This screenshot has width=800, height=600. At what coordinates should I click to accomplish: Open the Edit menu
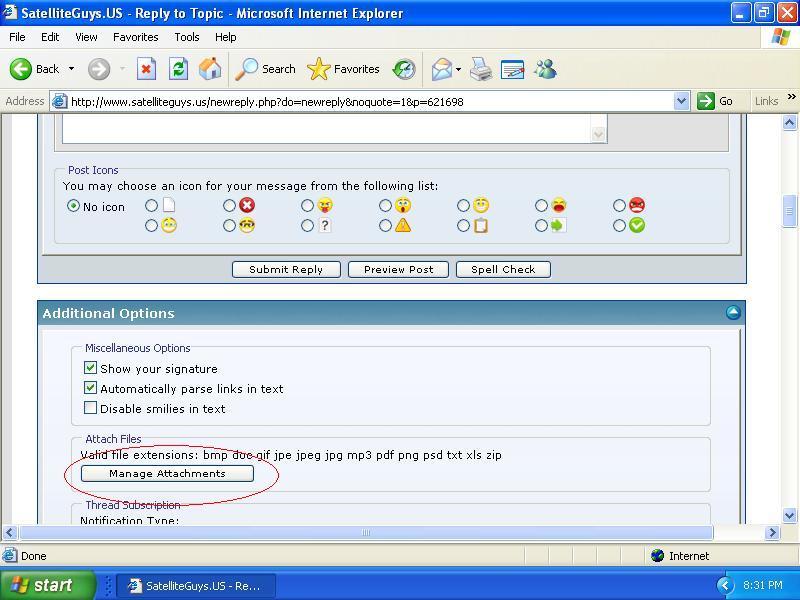pyautogui.click(x=50, y=37)
